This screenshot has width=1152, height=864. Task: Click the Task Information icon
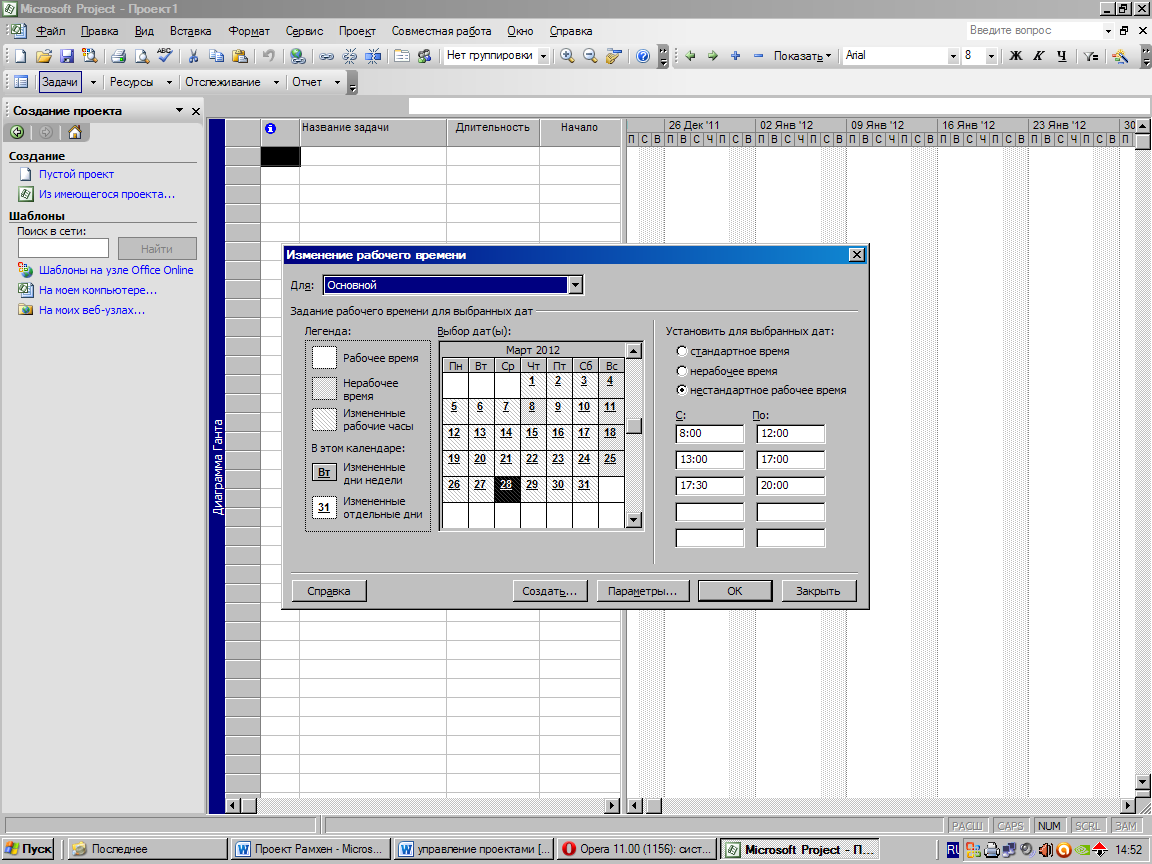(x=402, y=56)
